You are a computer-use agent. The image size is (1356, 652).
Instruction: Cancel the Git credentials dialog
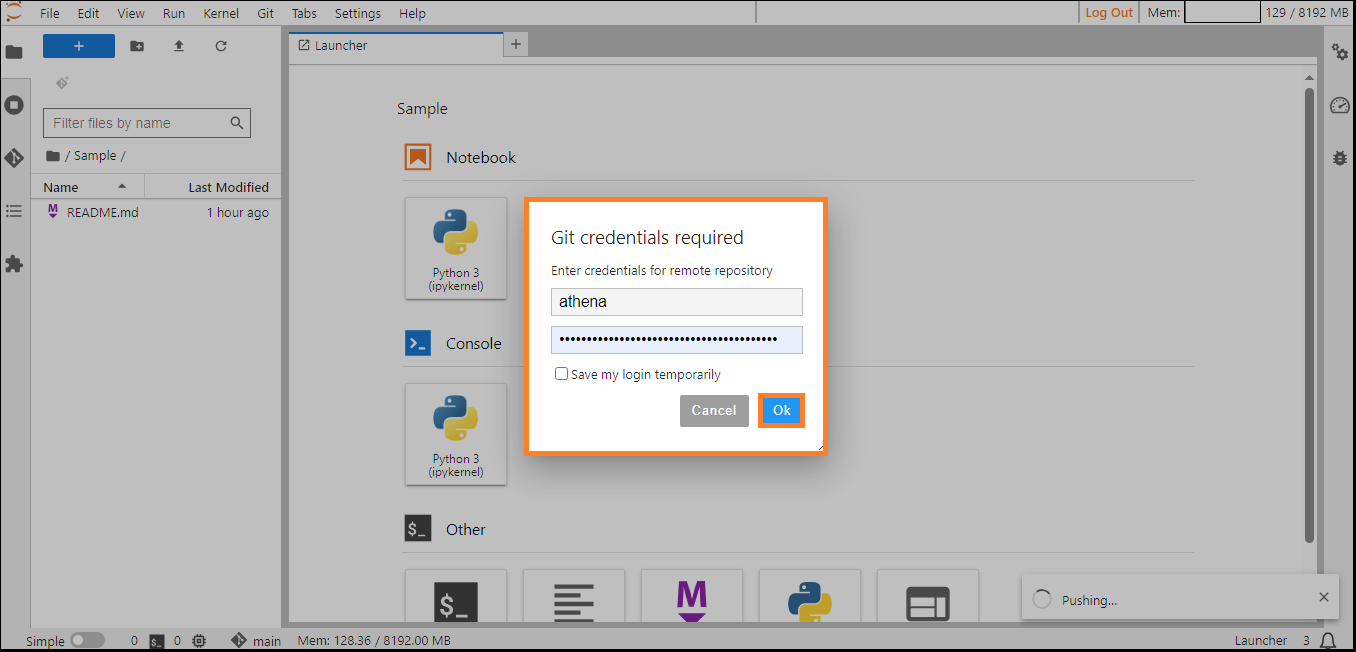(714, 410)
